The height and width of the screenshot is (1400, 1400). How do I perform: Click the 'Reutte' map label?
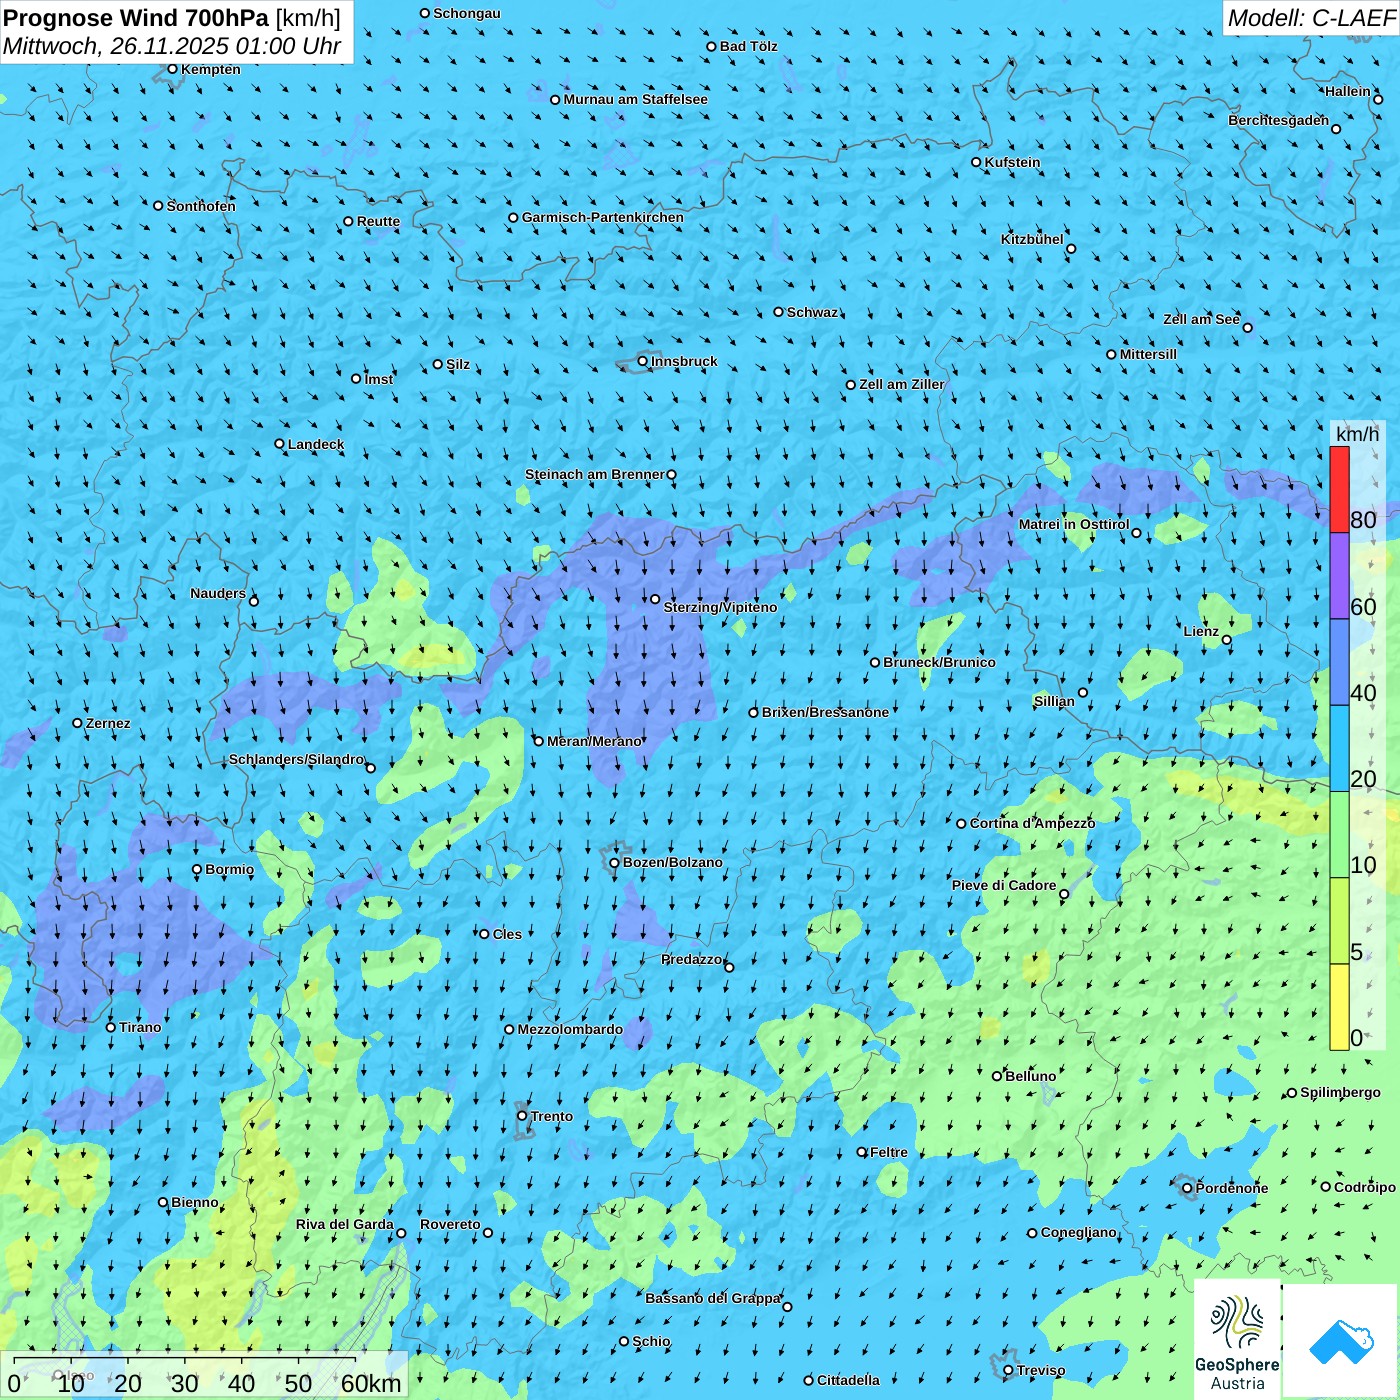[x=378, y=222]
